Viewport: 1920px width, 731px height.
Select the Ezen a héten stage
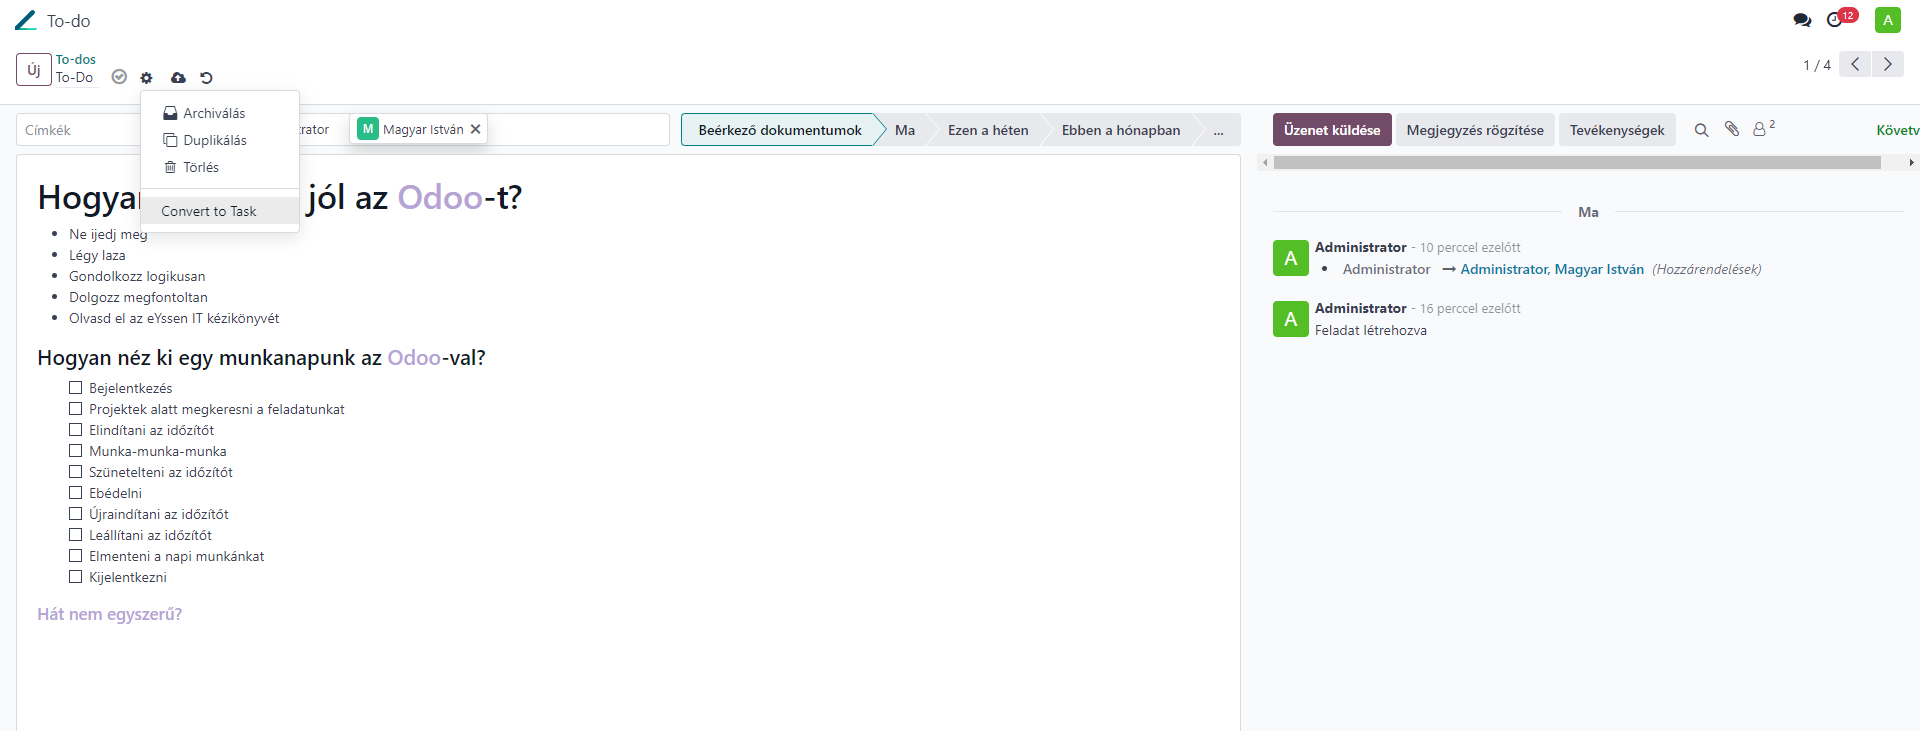pyautogui.click(x=988, y=130)
